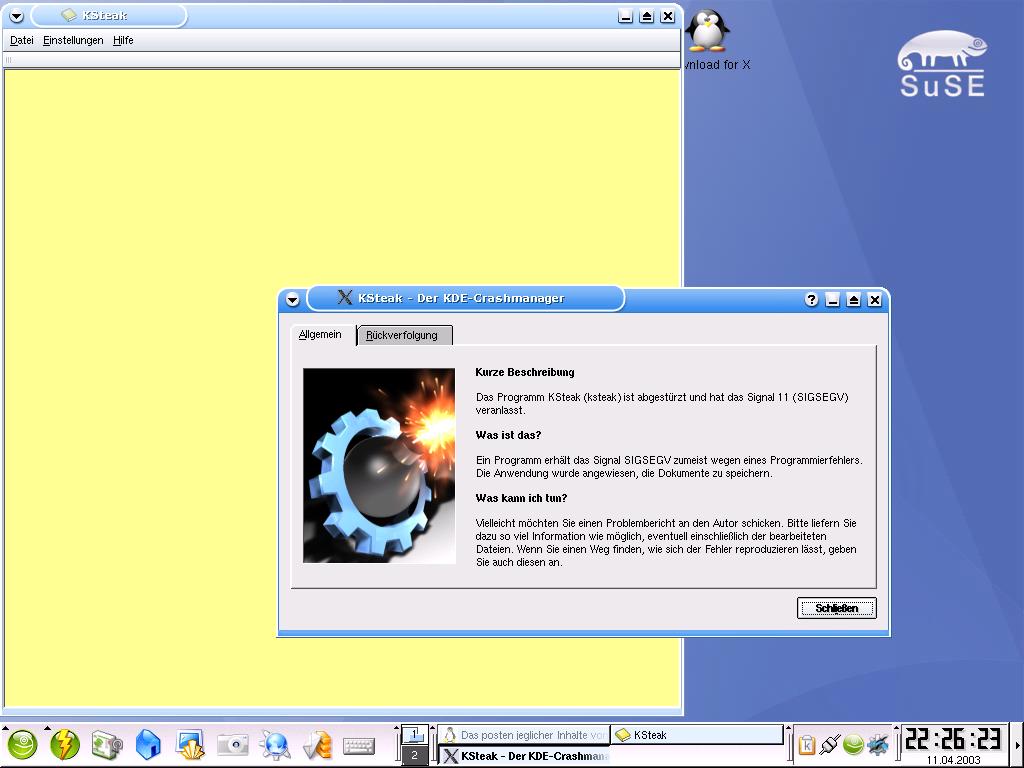Open the Crashmanager window menu arrow
Image resolution: width=1024 pixels, height=768 pixels.
293,300
